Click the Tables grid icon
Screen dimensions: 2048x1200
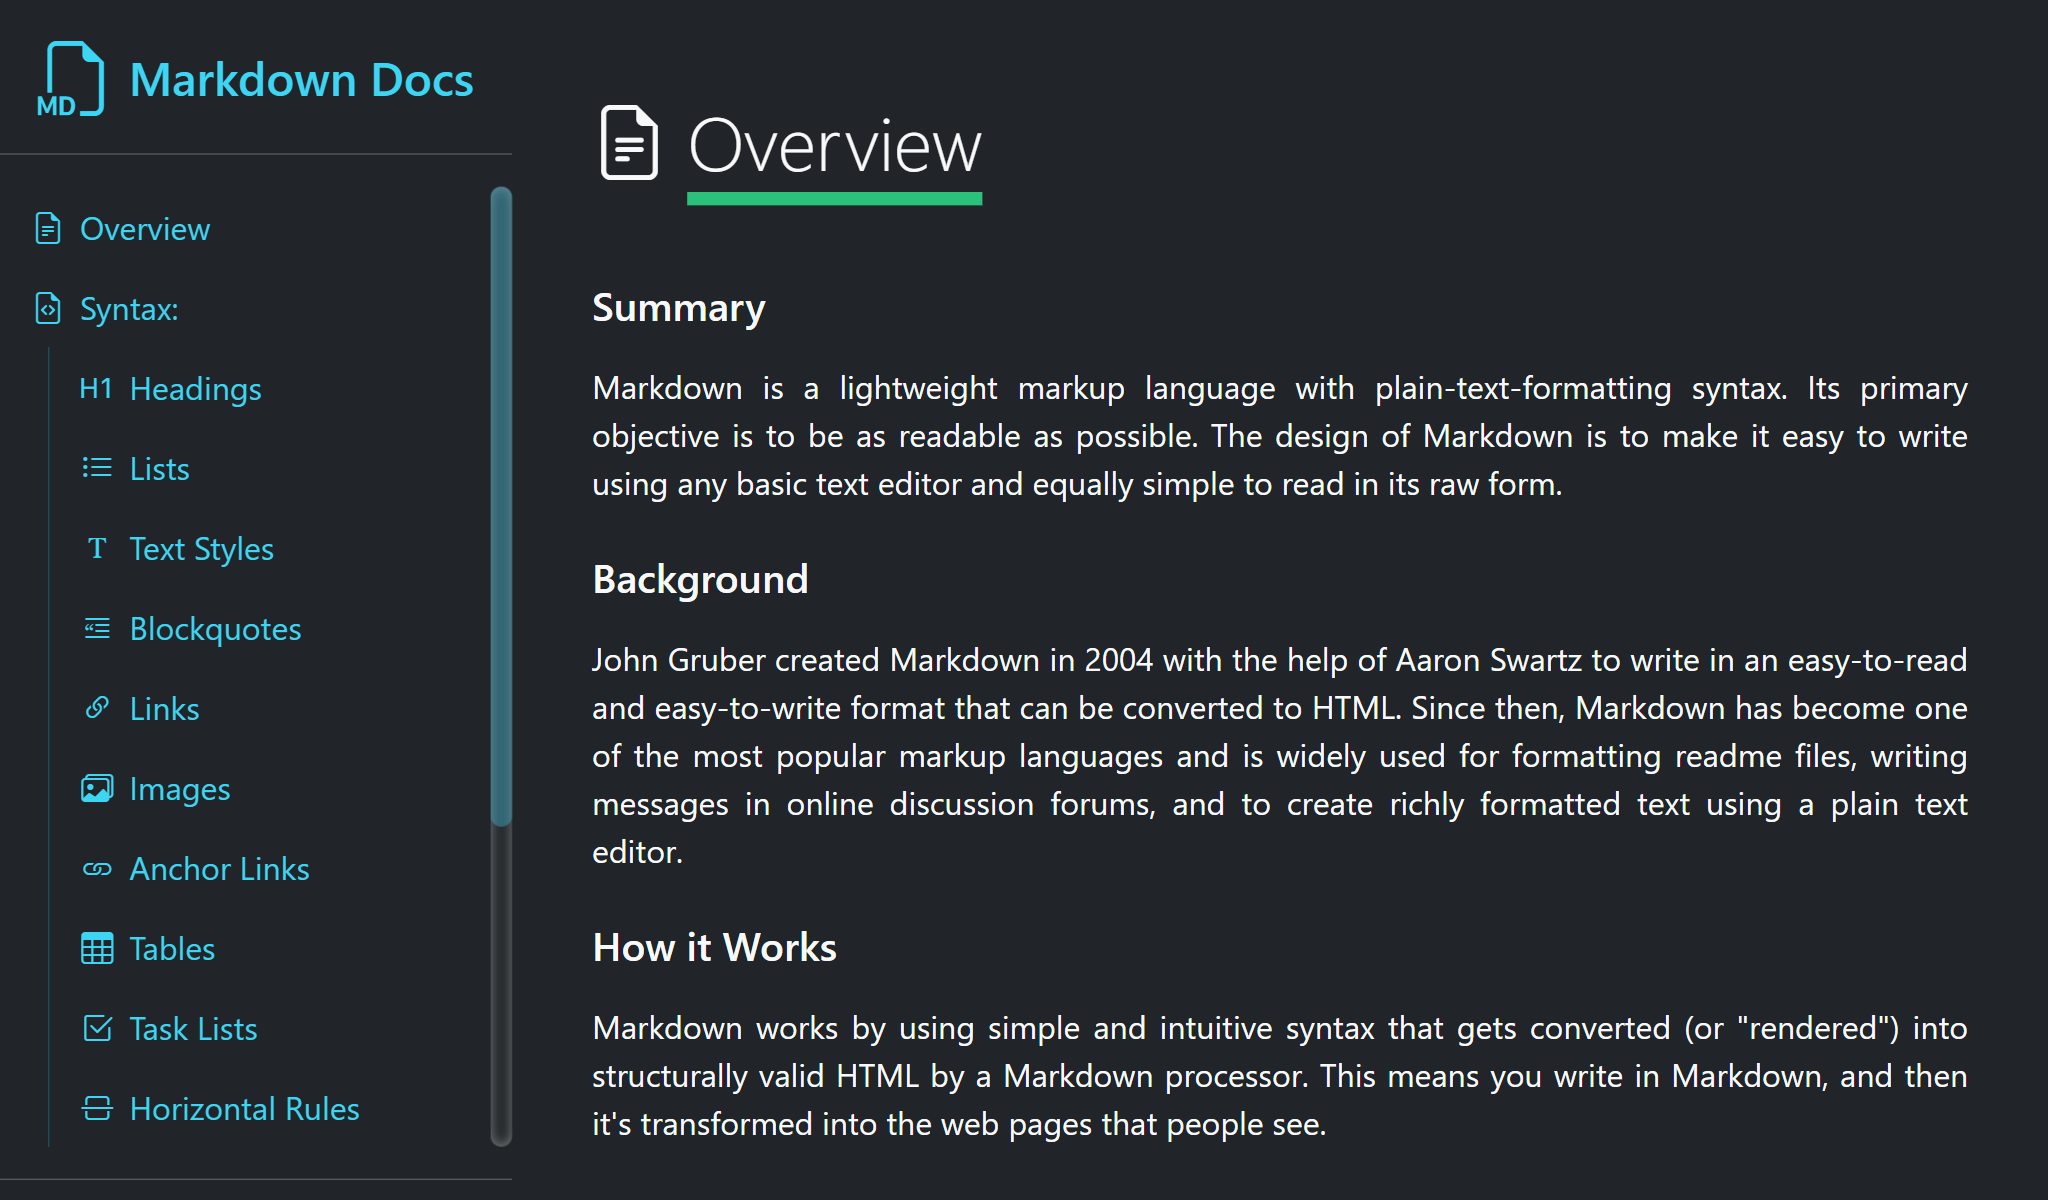coord(97,948)
